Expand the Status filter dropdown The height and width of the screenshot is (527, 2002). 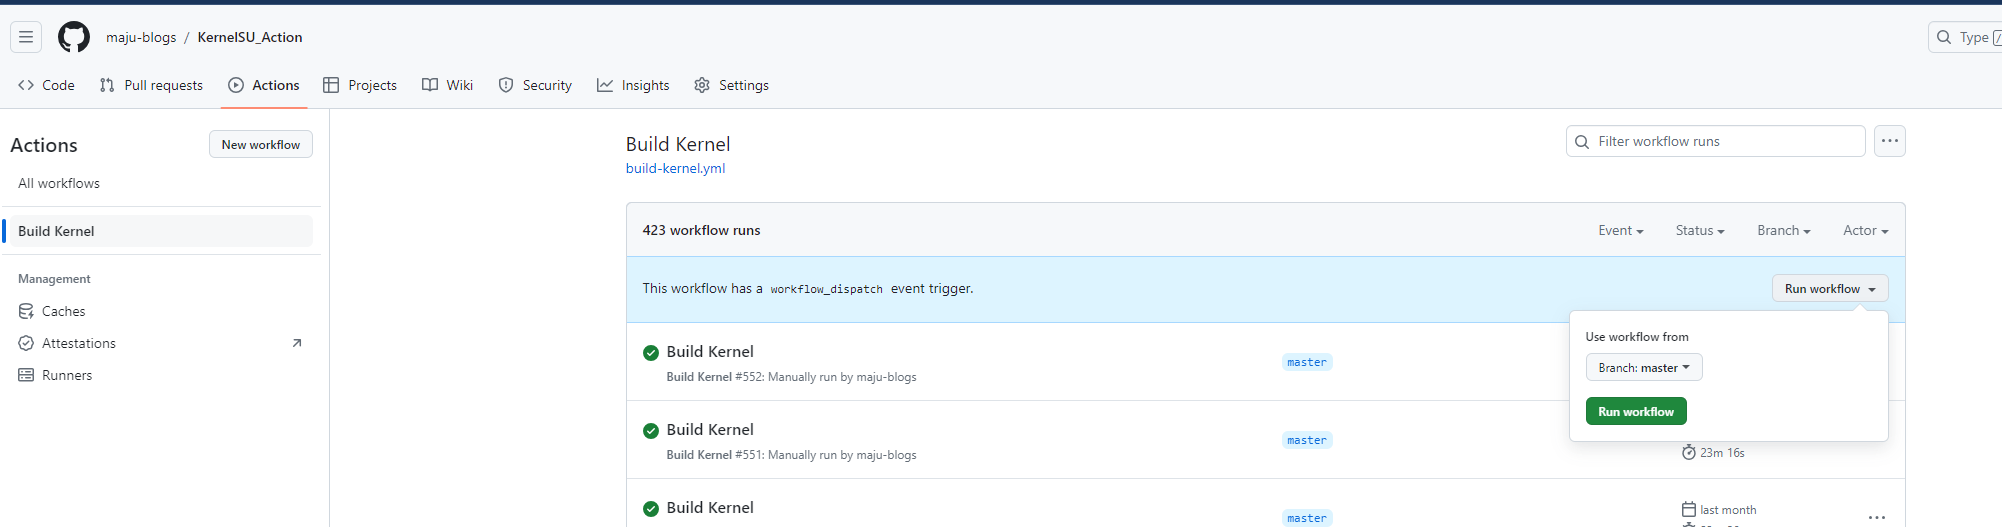tap(1700, 230)
